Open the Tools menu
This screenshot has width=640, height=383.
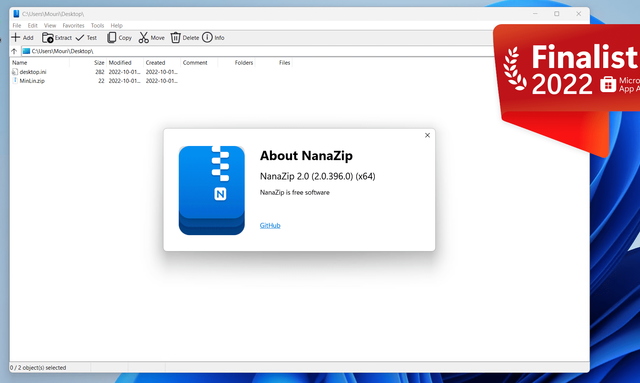(97, 25)
